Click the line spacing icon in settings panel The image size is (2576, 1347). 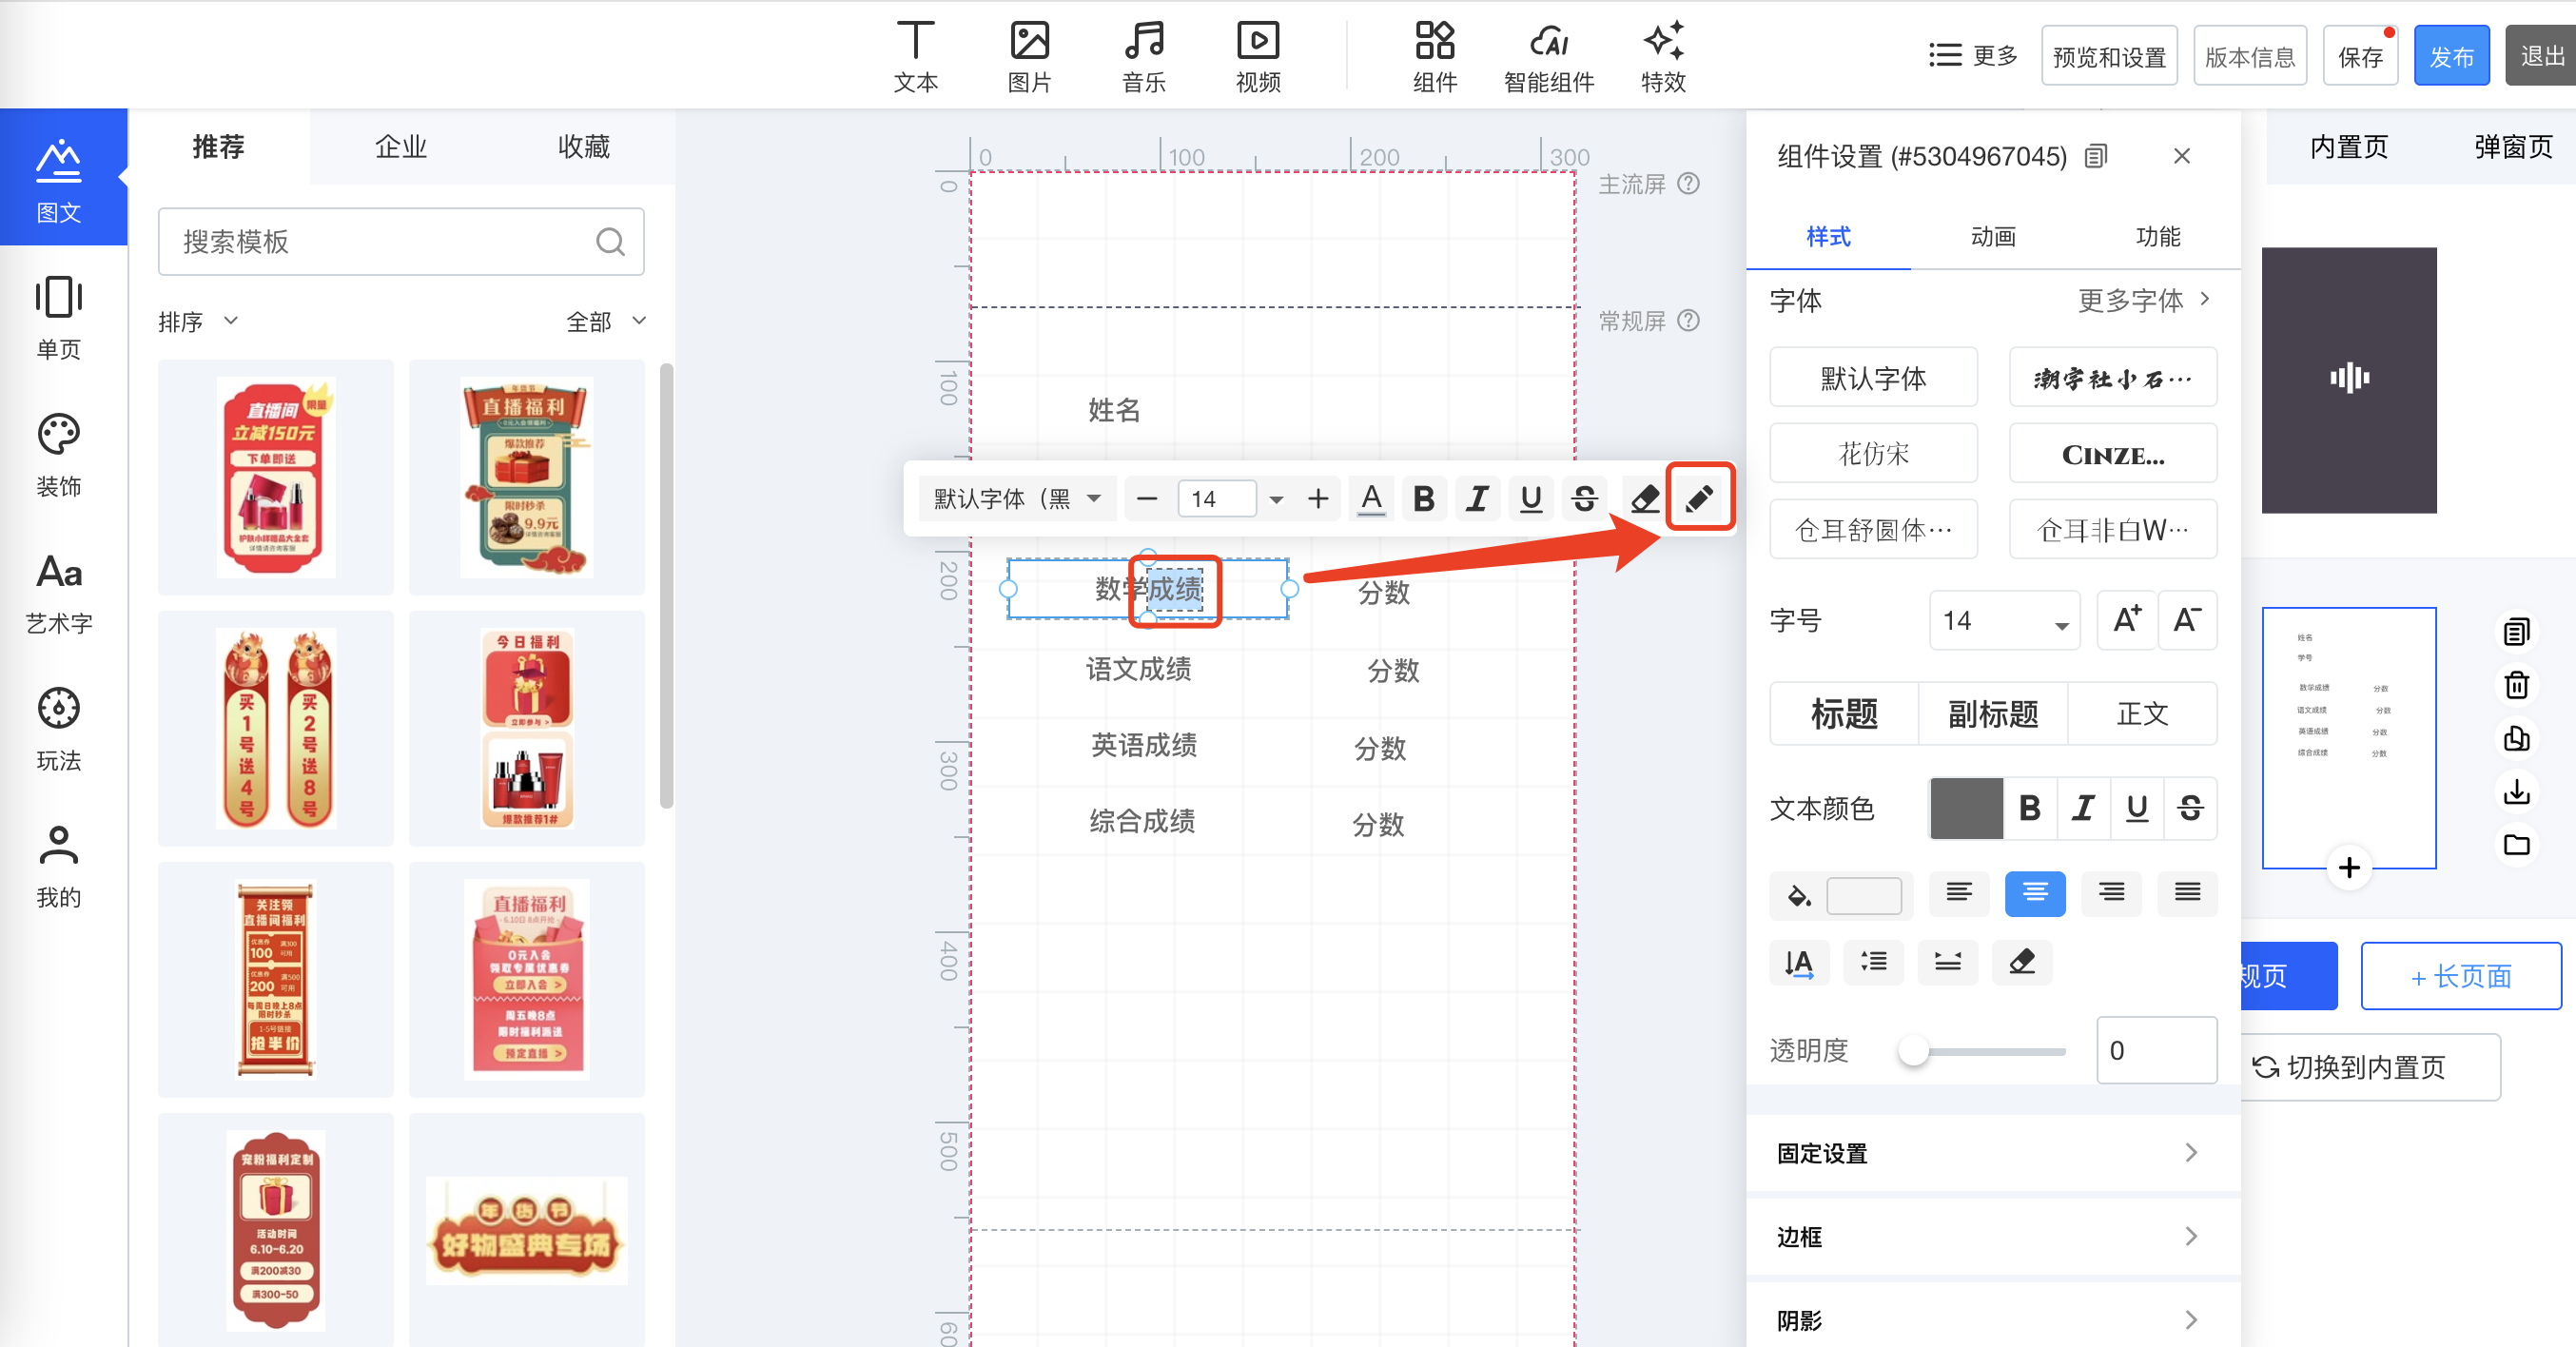(1873, 962)
